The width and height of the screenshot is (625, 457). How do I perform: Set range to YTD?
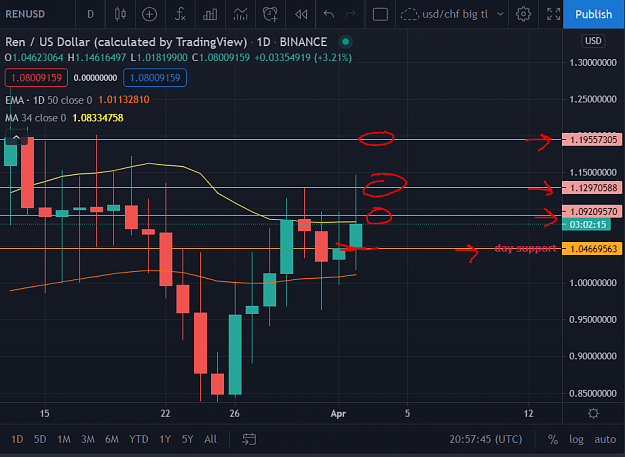coord(139,439)
